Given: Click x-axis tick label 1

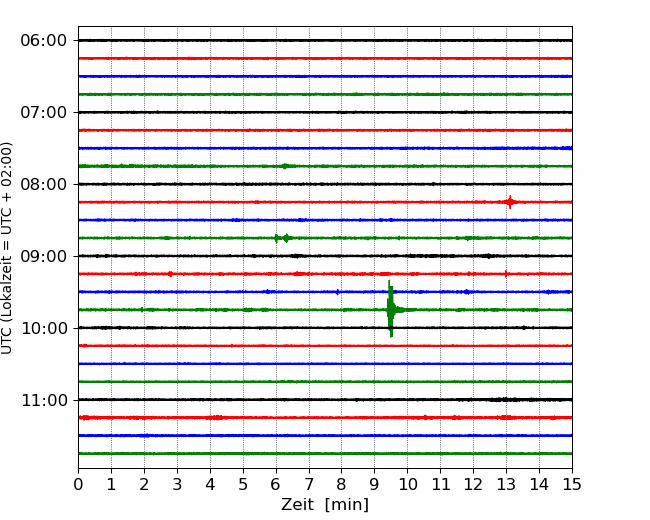Looking at the screenshot, I should click(111, 484).
